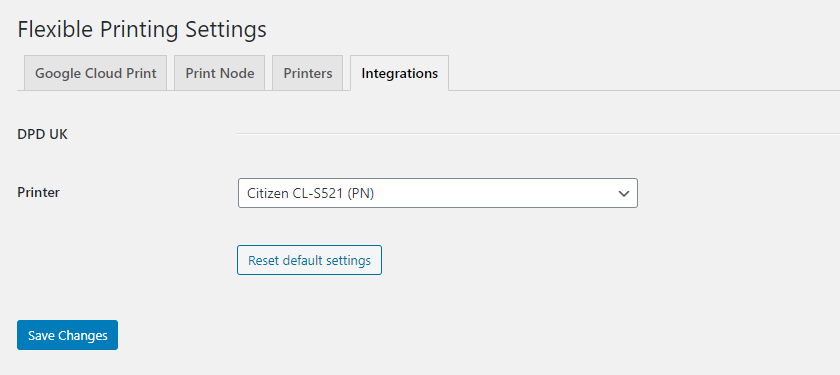Click the word Node in the second tab
This screenshot has height=375, width=840.
coord(238,73)
